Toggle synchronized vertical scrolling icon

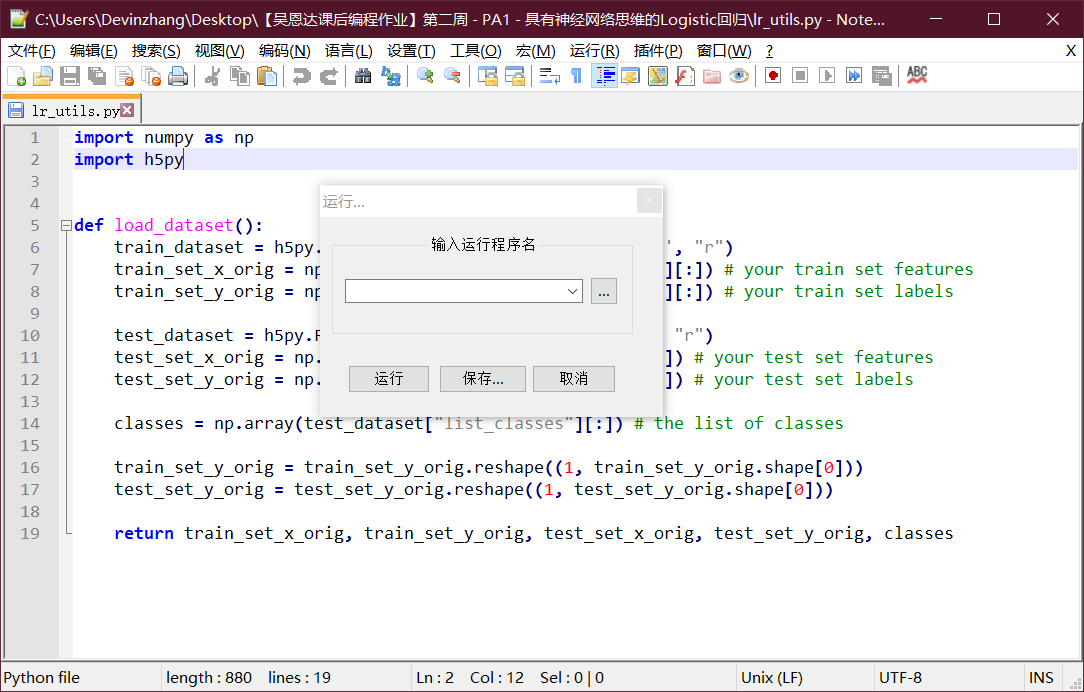point(487,76)
